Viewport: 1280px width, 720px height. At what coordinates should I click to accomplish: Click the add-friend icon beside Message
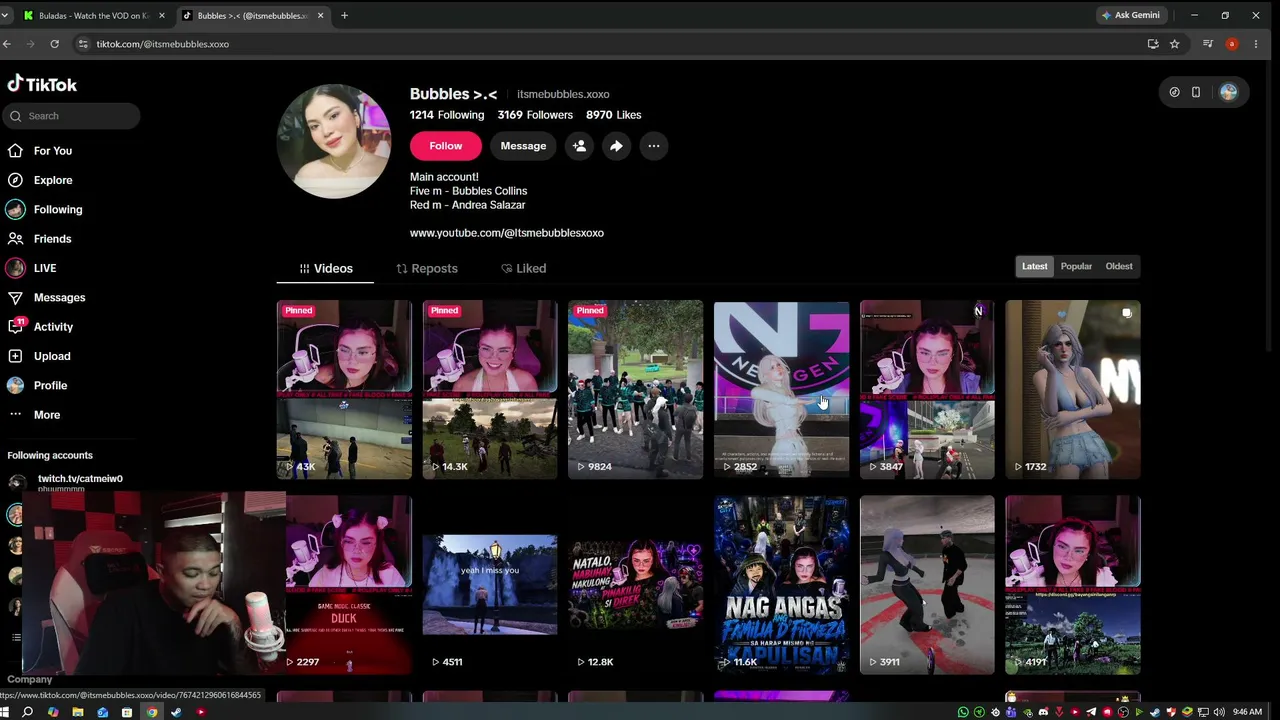[579, 146]
